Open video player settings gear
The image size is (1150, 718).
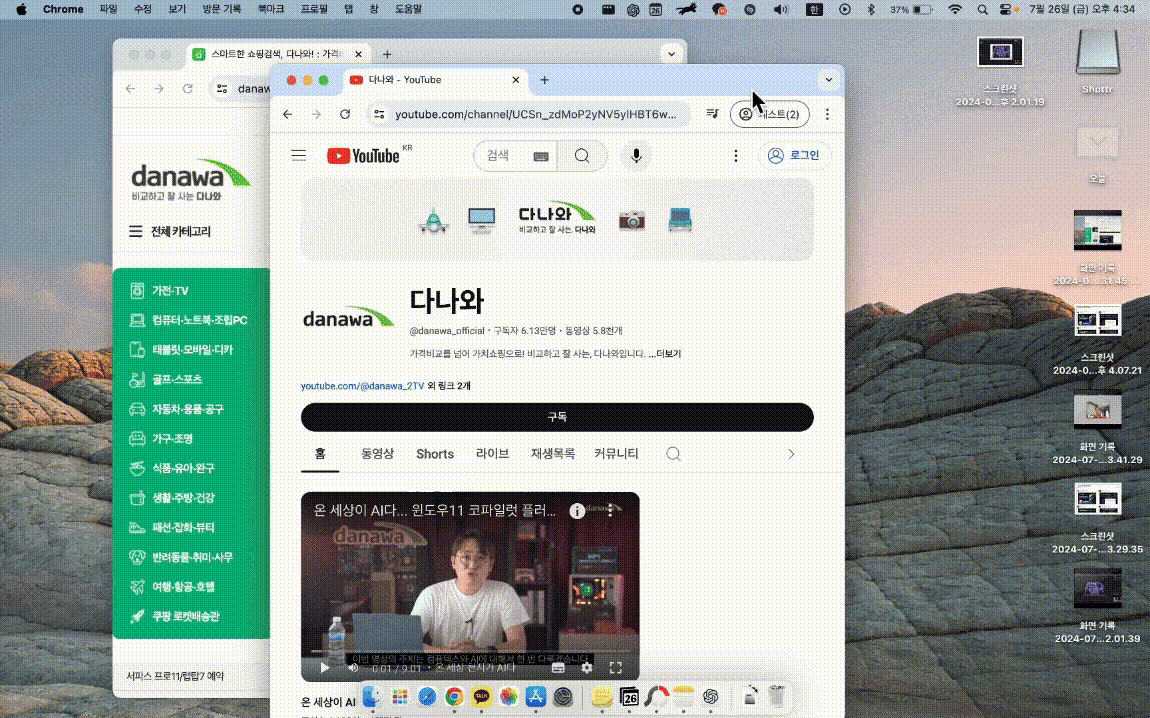coord(587,667)
